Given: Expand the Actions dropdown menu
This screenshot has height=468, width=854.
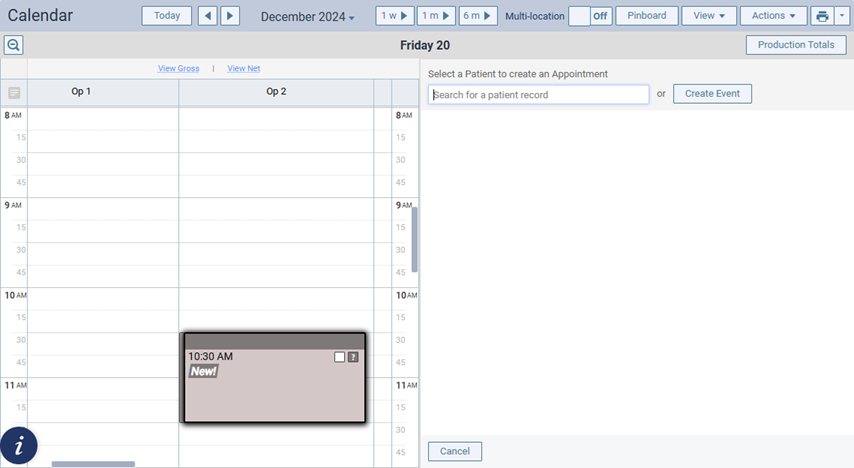Looking at the screenshot, I should click(773, 16).
